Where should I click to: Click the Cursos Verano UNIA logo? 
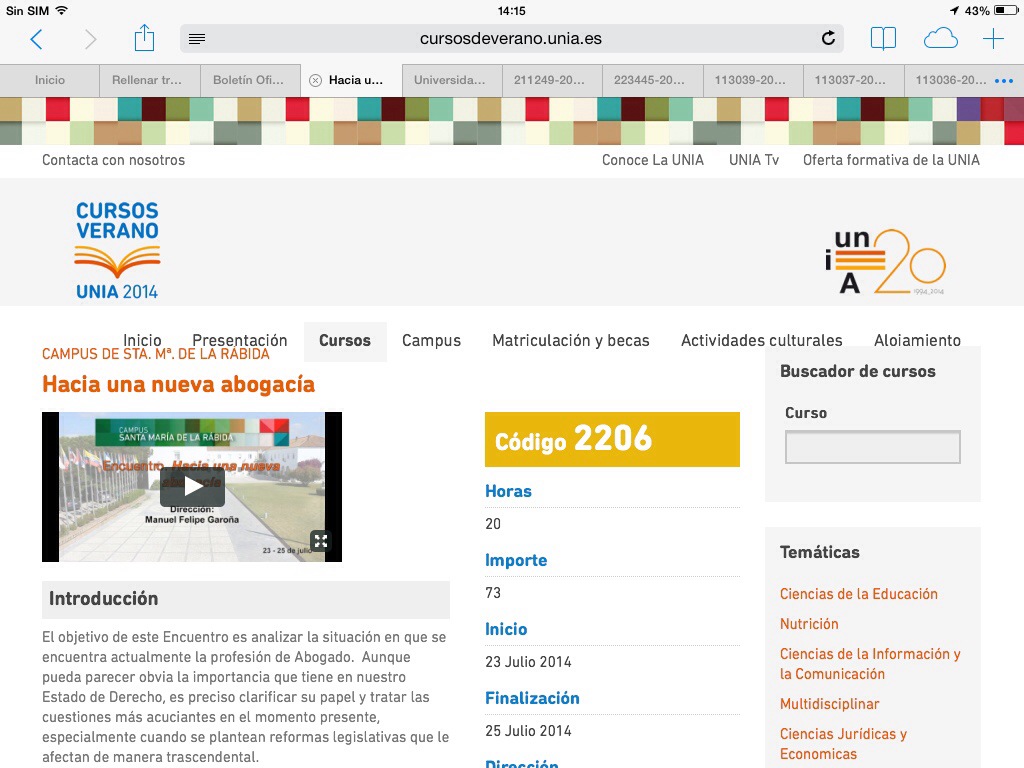click(117, 249)
